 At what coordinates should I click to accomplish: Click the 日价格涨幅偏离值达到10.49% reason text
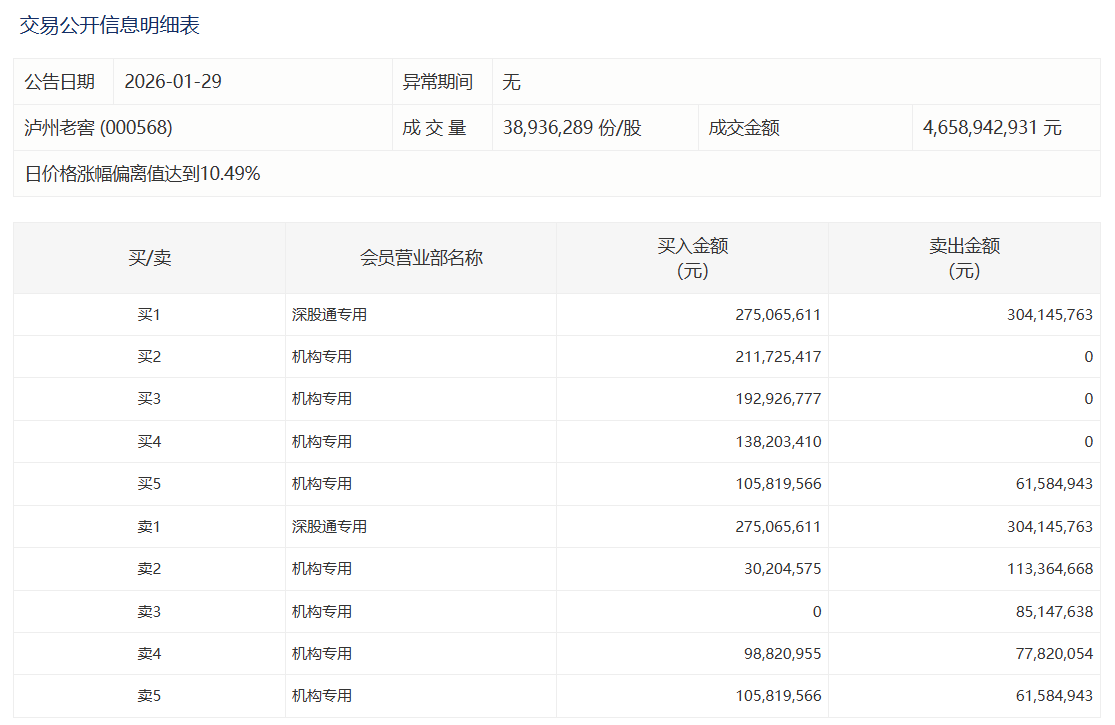click(x=142, y=174)
